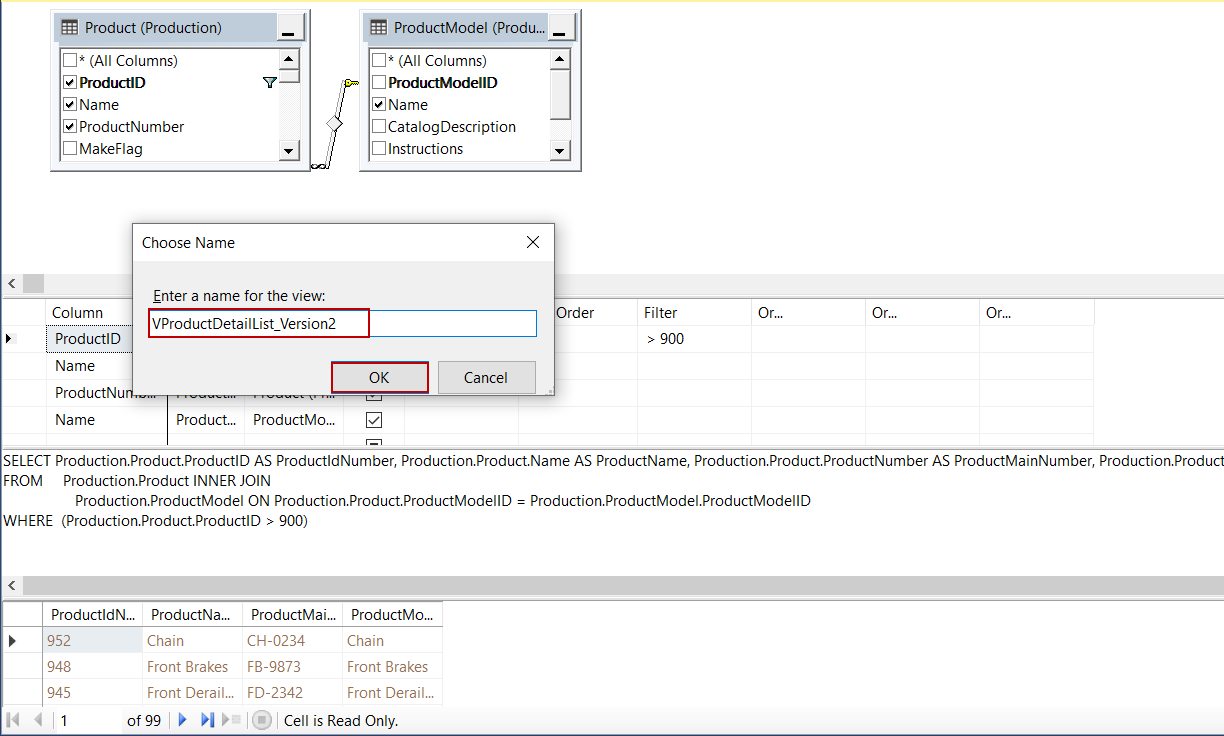Check the CatalogDescription column checkbox
Image resolution: width=1224 pixels, height=736 pixels.
379,127
